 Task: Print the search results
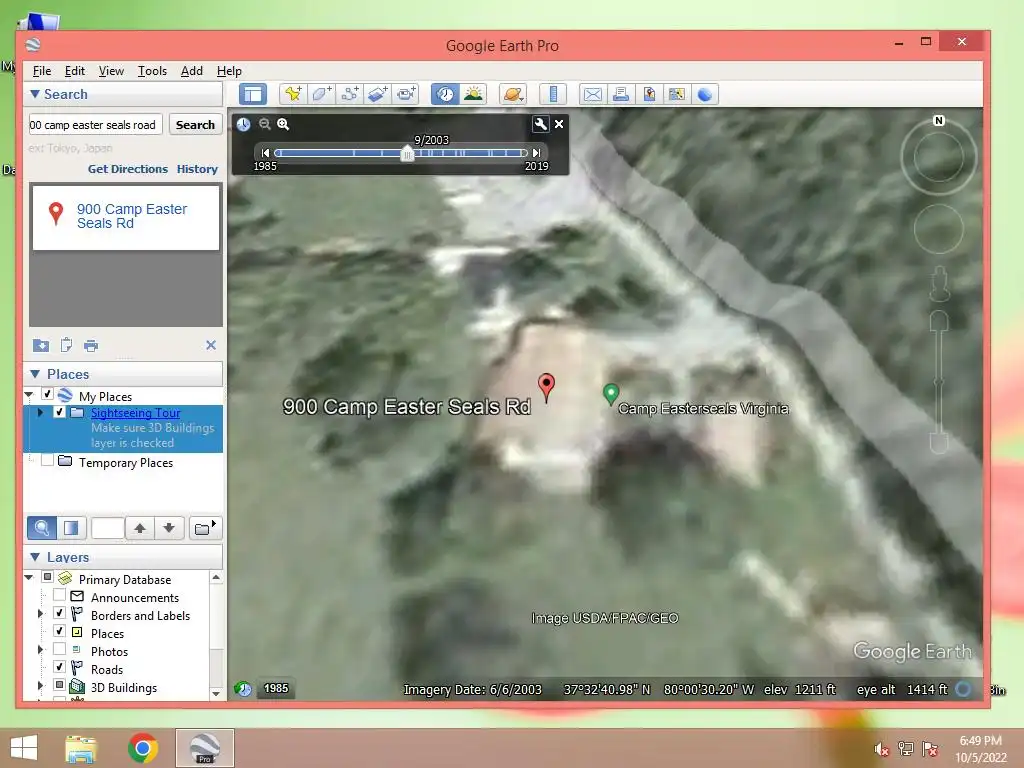click(x=91, y=345)
